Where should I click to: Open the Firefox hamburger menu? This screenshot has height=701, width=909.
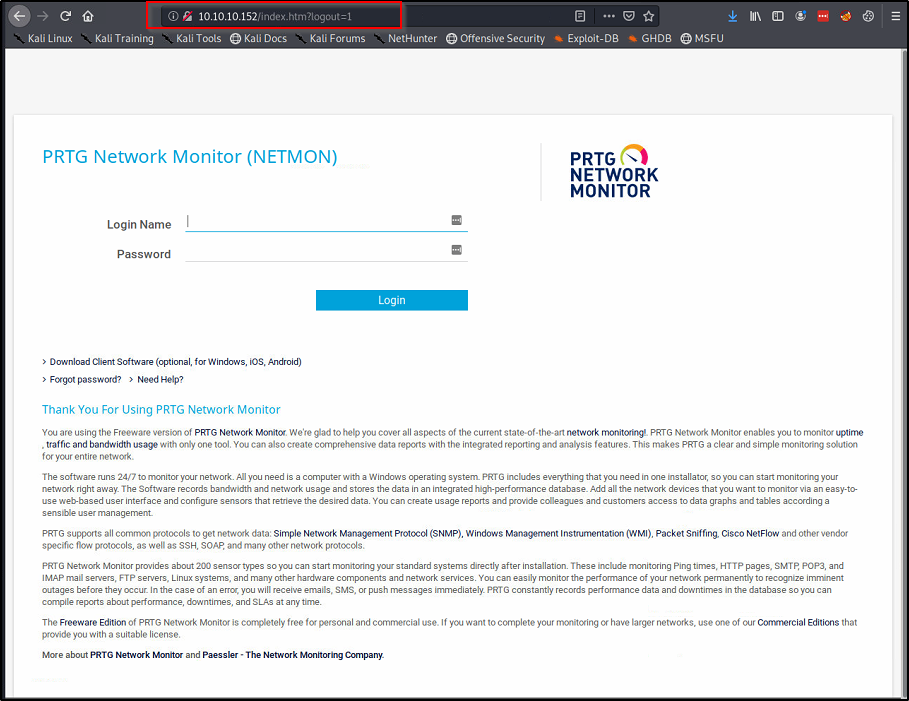pos(896,16)
